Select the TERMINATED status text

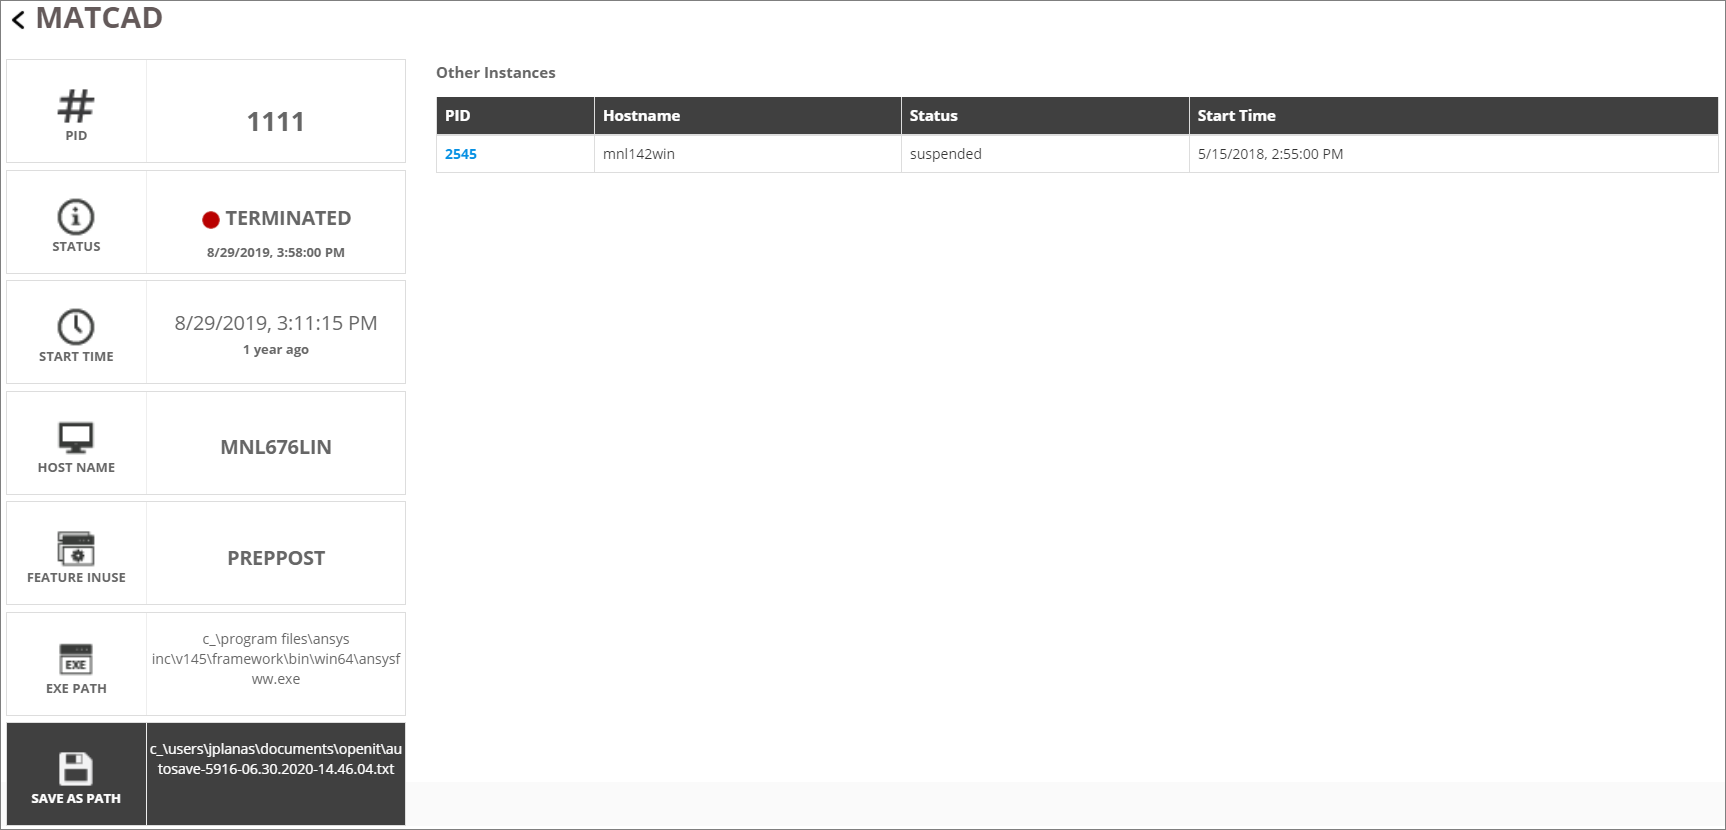tap(288, 218)
